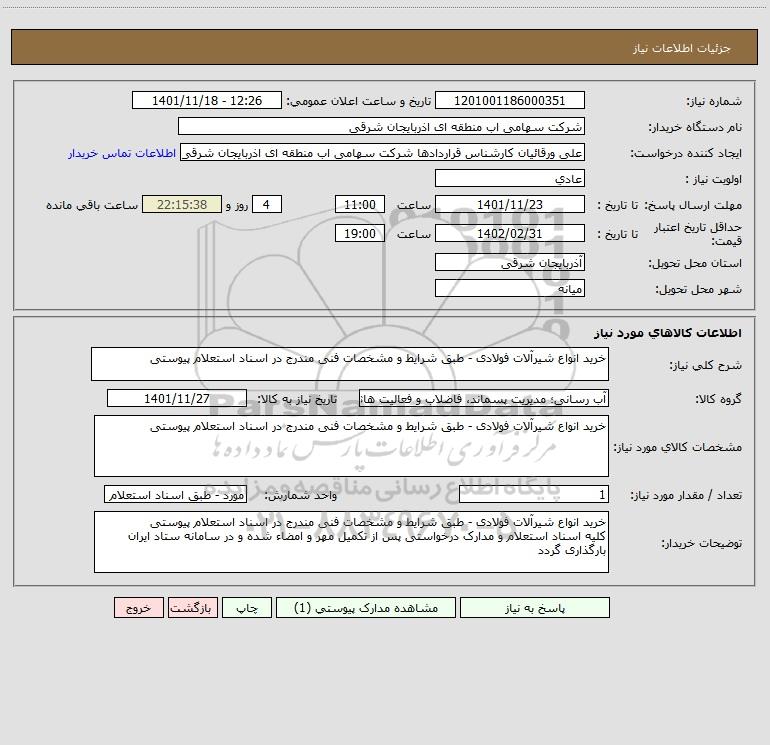Image resolution: width=770 pixels, height=745 pixels.
Task: Click the تاریخ نیاز به کالا field 1401/11/27
Action: click(177, 398)
